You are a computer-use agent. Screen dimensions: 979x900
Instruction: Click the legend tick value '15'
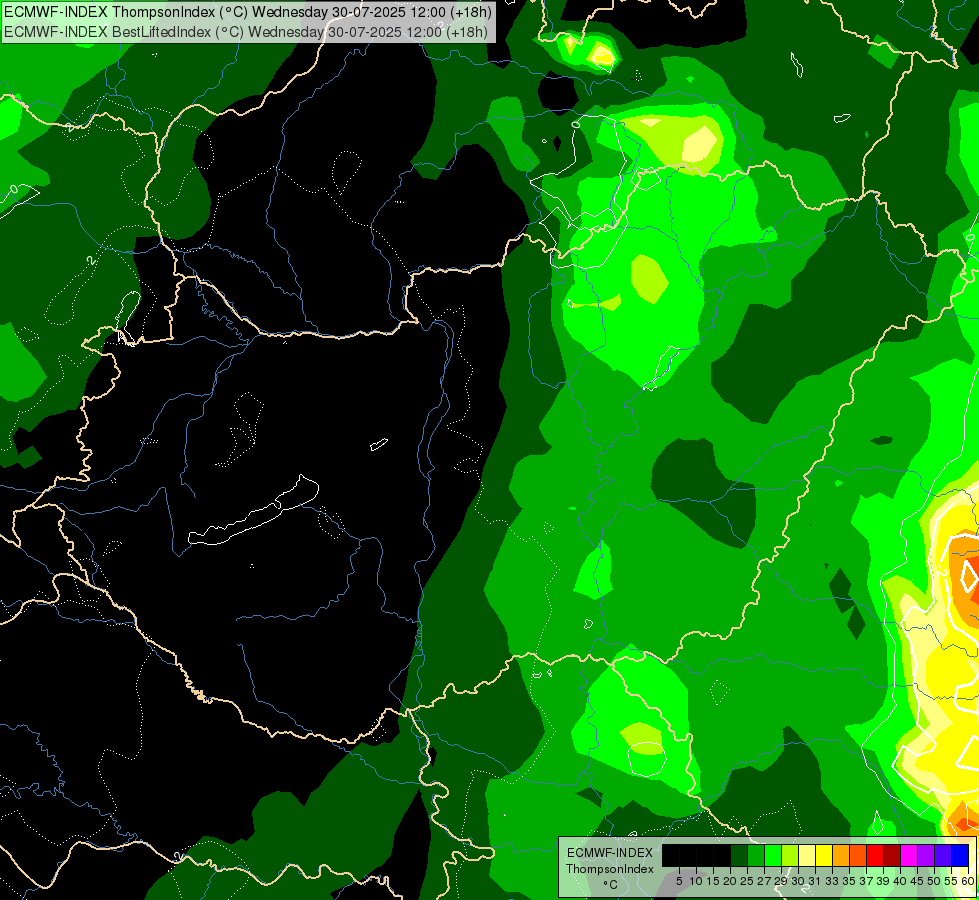tap(713, 881)
